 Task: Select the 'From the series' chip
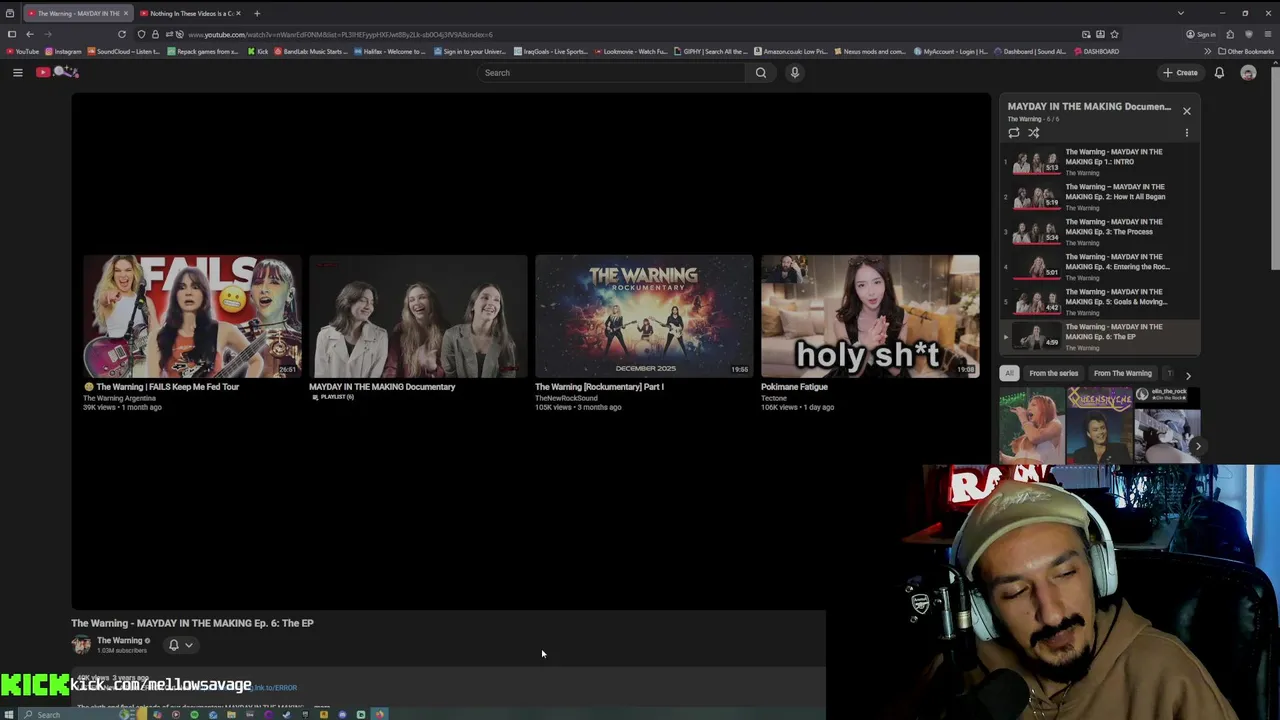(x=1053, y=373)
